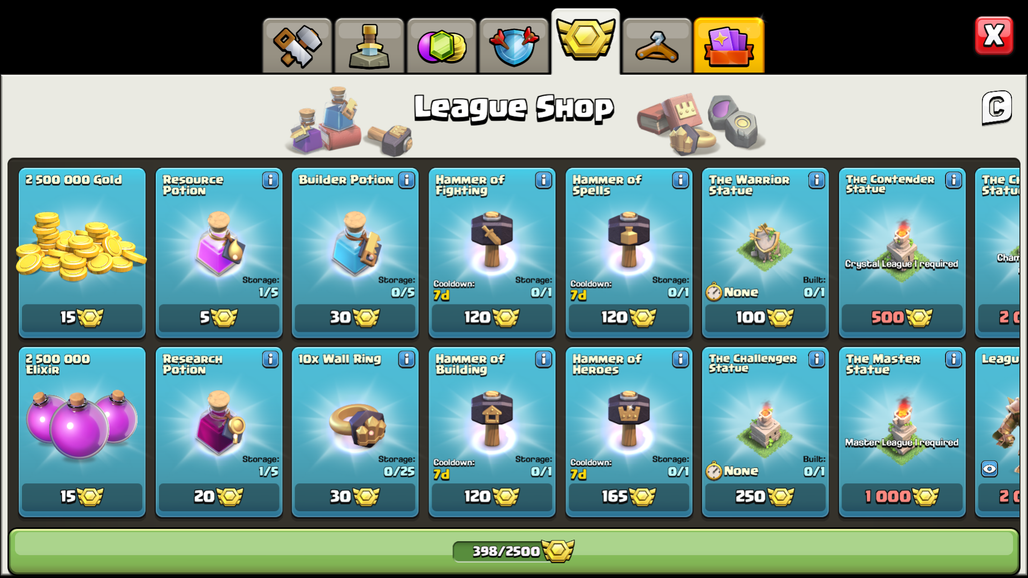This screenshot has height=578, width=1028.
Task: Show info for 10x Wall Ring
Action: pos(406,359)
